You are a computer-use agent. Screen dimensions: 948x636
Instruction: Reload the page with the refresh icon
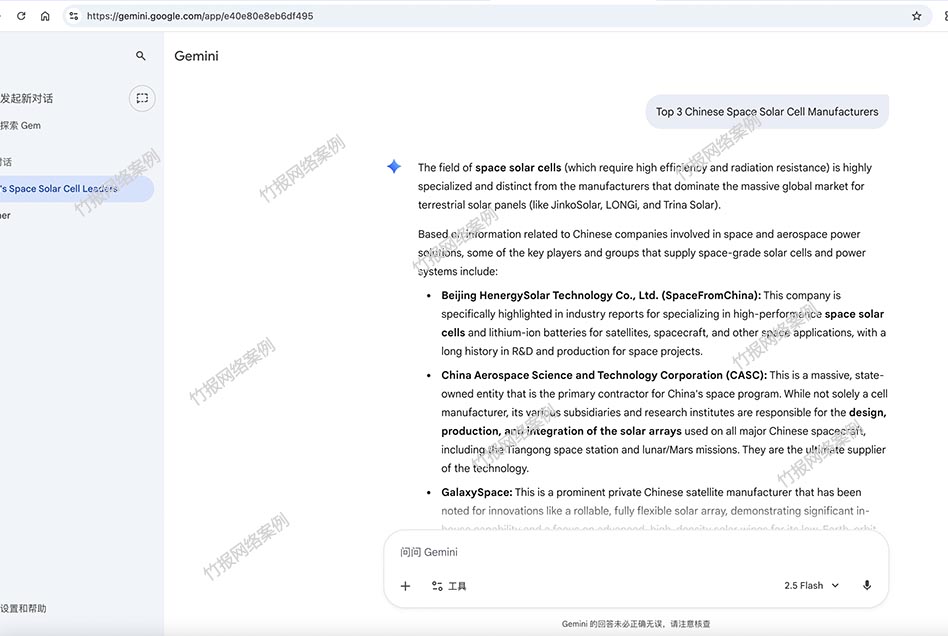pos(21,16)
